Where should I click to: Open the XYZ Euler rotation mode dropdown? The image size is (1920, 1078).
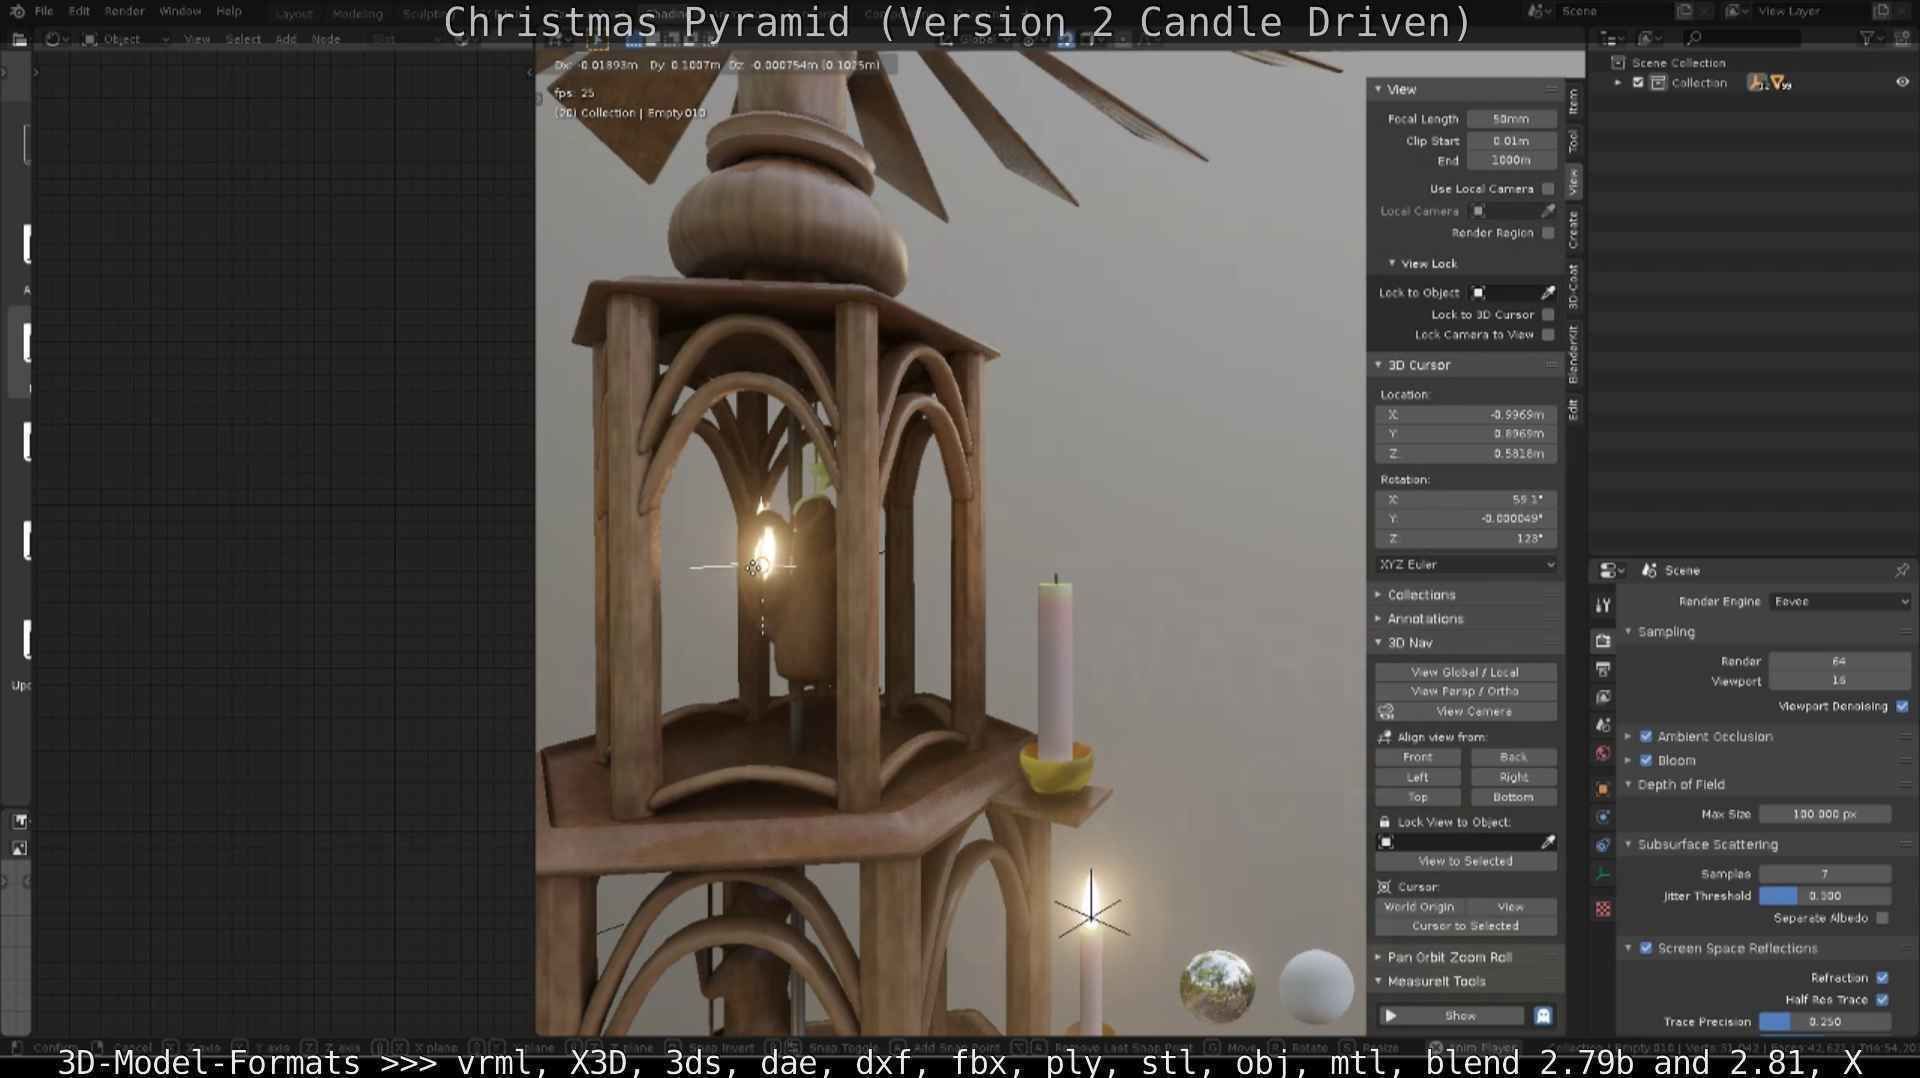(1466, 565)
